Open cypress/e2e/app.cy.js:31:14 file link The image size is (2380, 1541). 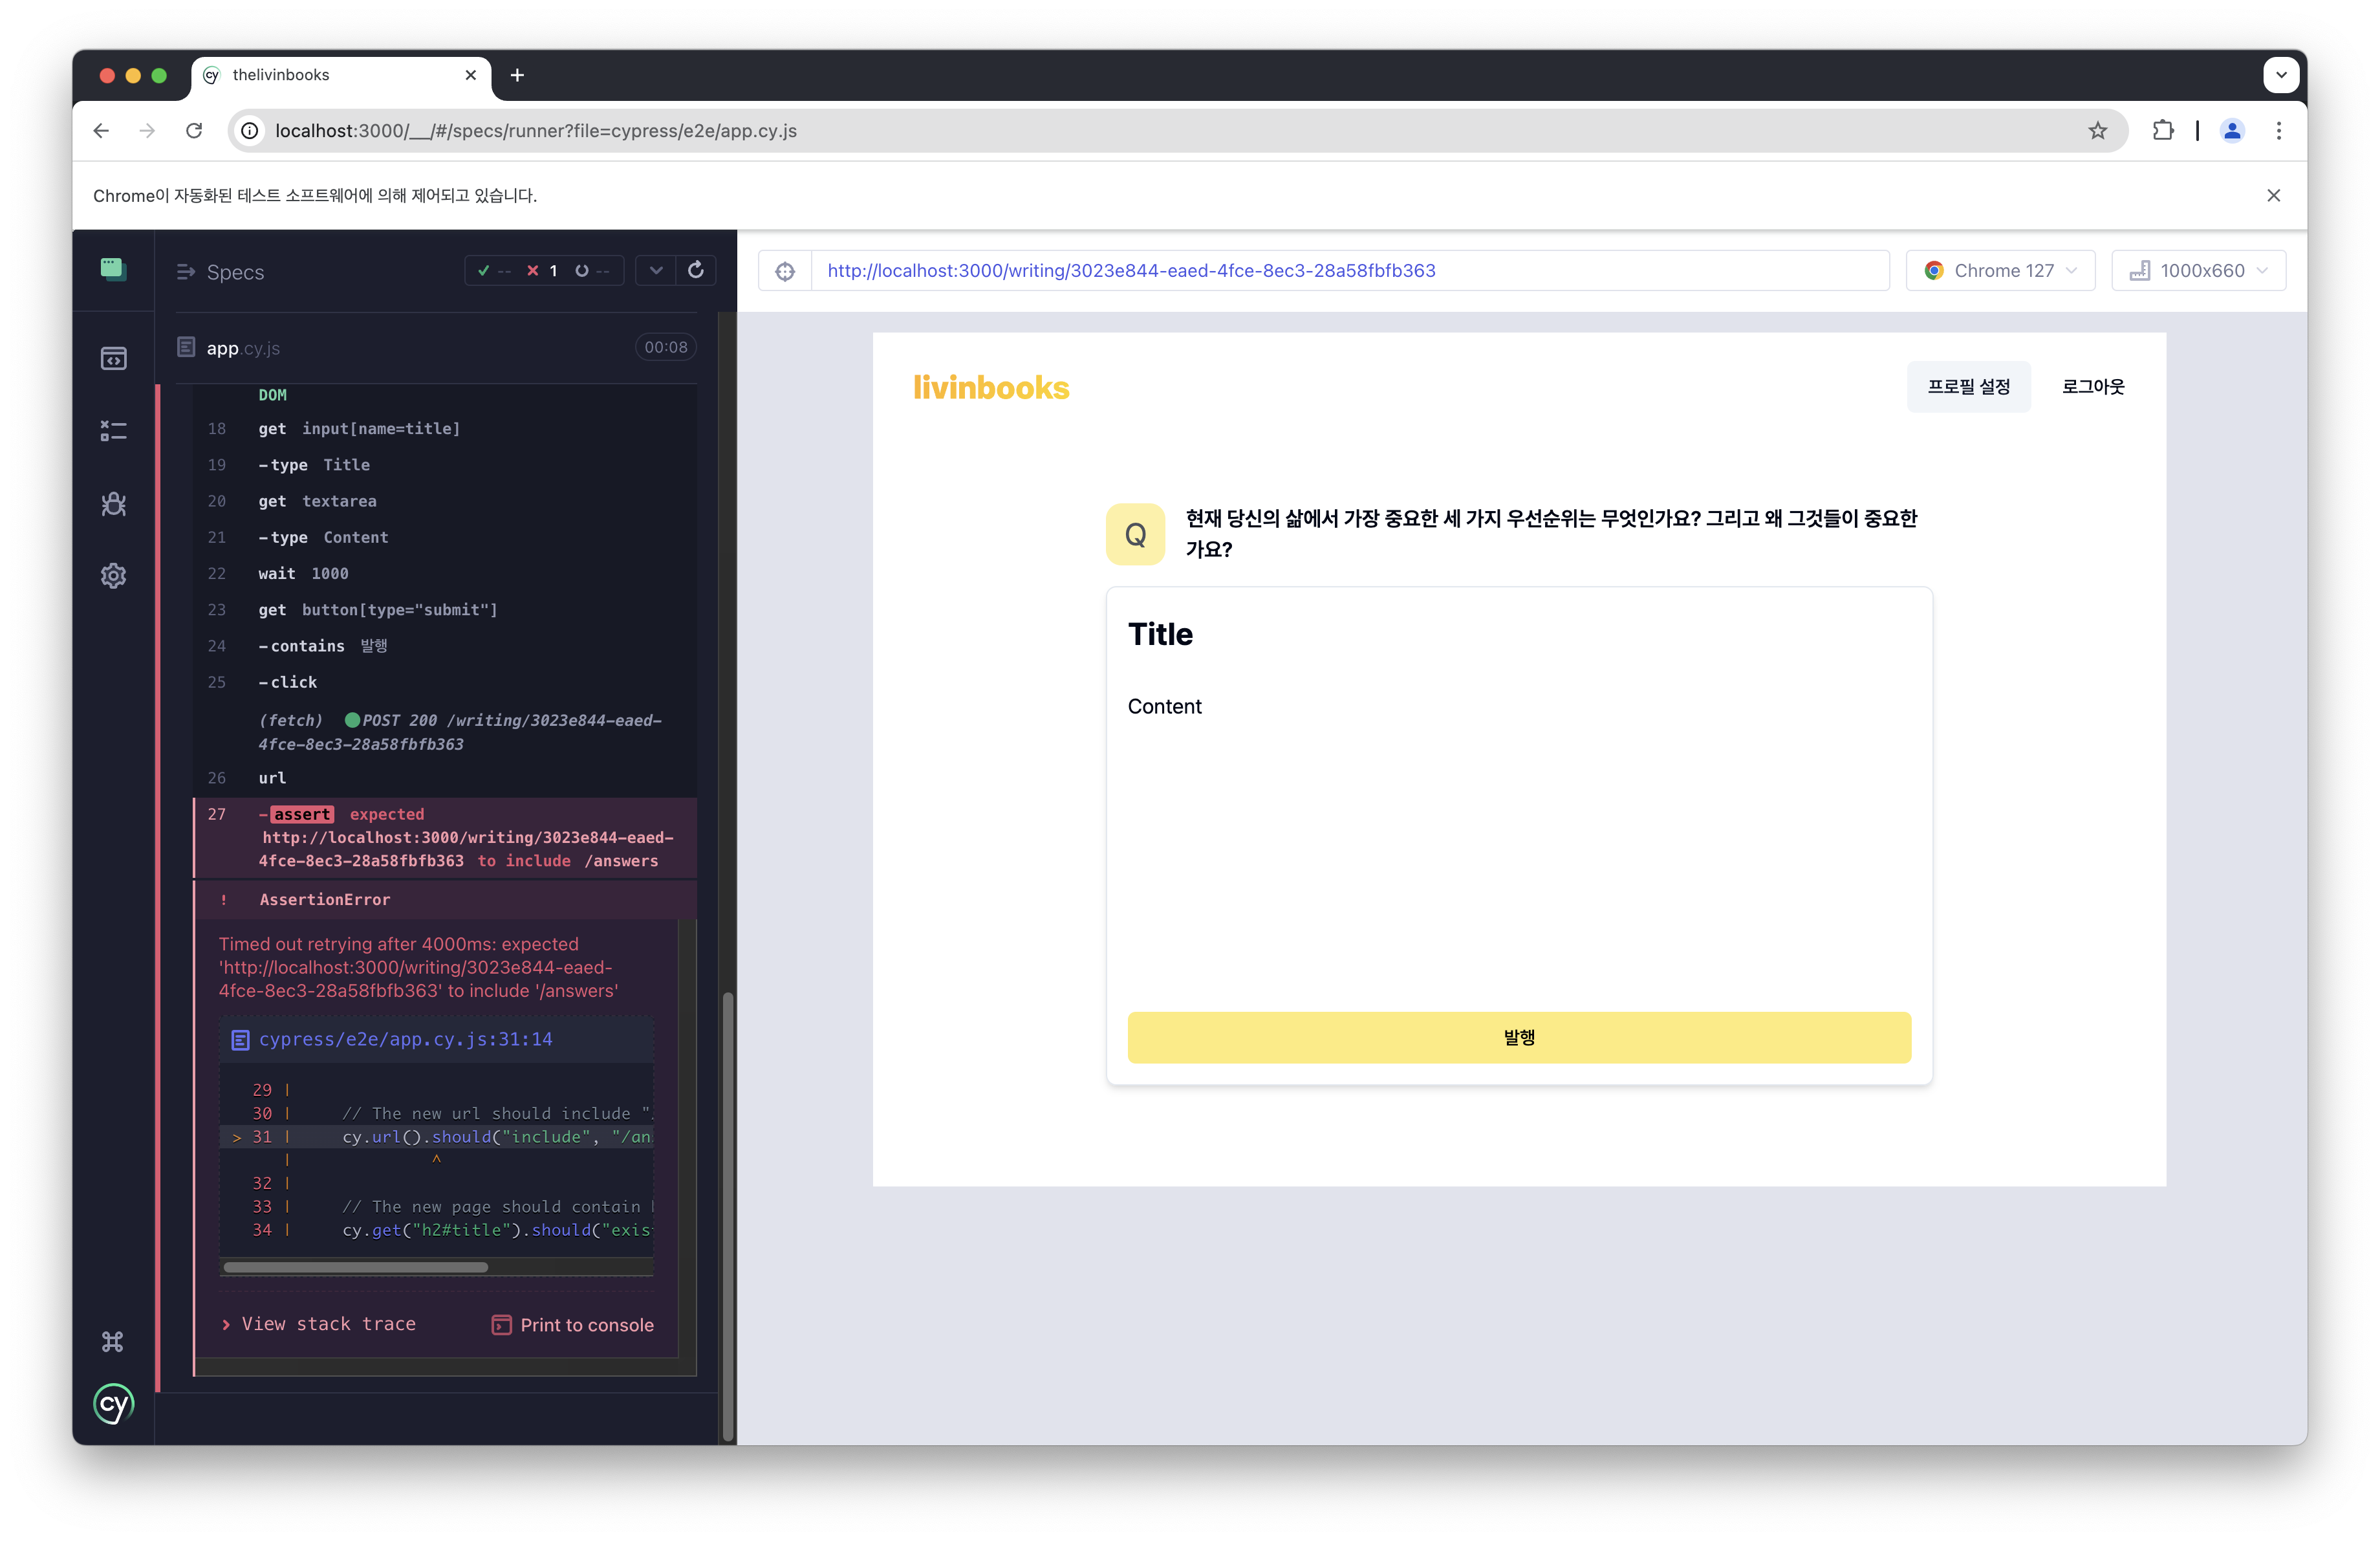405,1039
